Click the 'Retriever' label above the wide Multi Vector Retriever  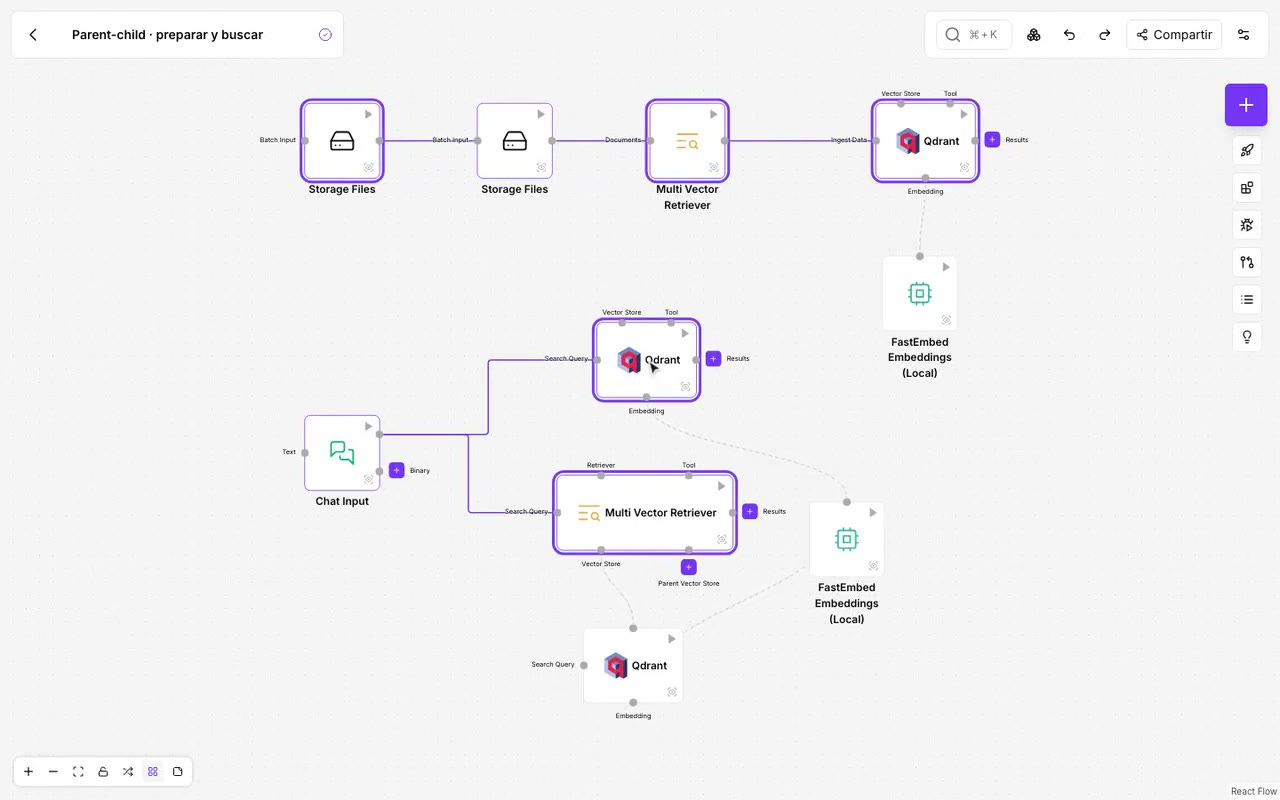pos(601,465)
